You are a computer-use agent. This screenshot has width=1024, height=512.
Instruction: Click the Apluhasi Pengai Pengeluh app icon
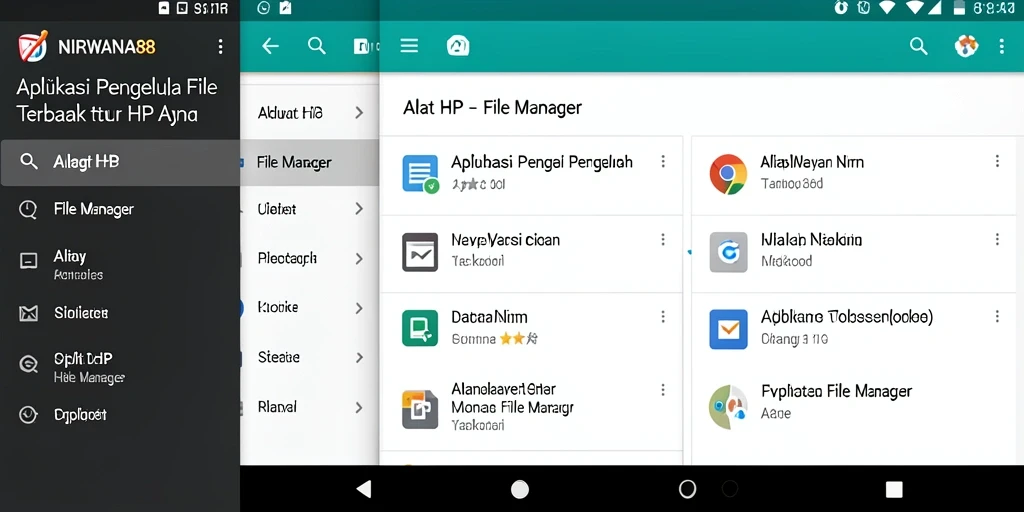(x=421, y=174)
